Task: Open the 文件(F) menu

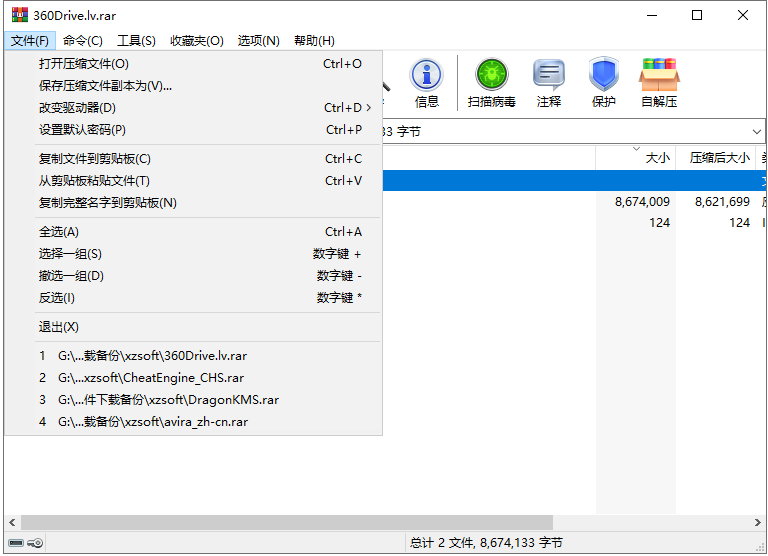Action: (x=30, y=41)
